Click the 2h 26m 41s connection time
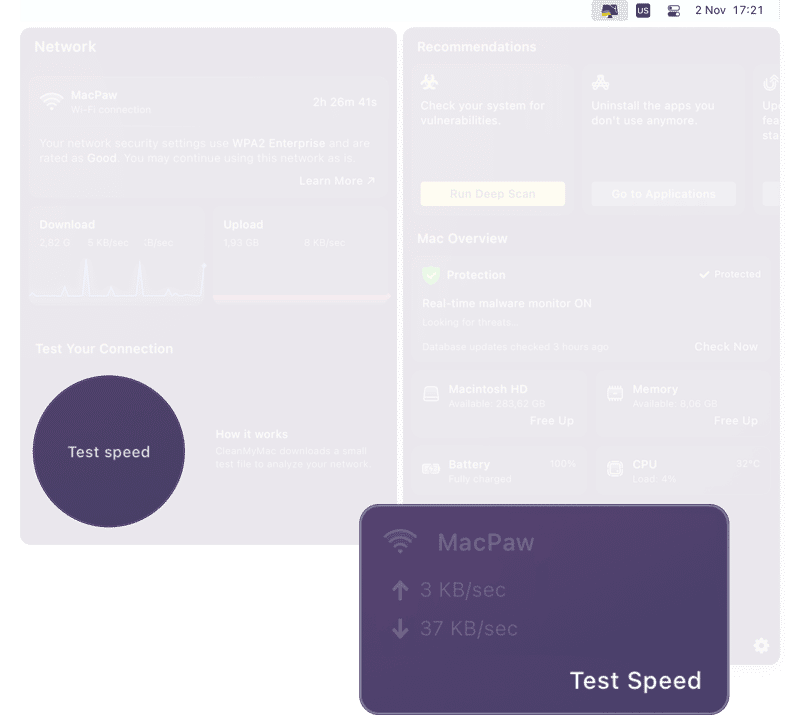This screenshot has height=715, width=800. [x=345, y=102]
